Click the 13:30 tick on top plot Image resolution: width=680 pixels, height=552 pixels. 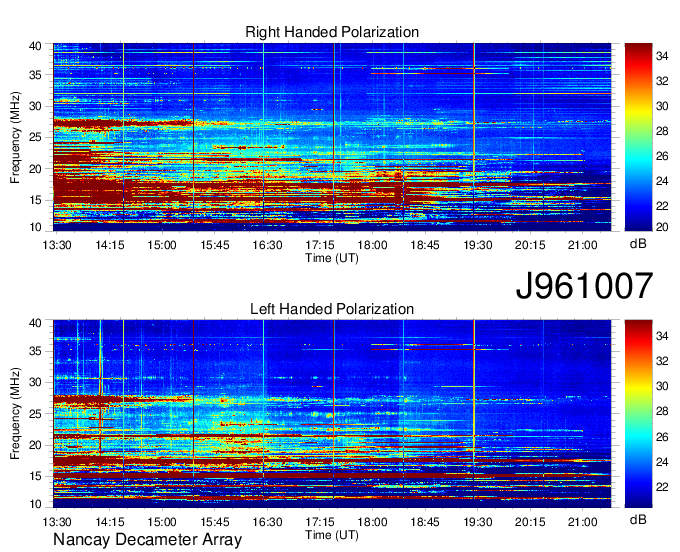57,245
